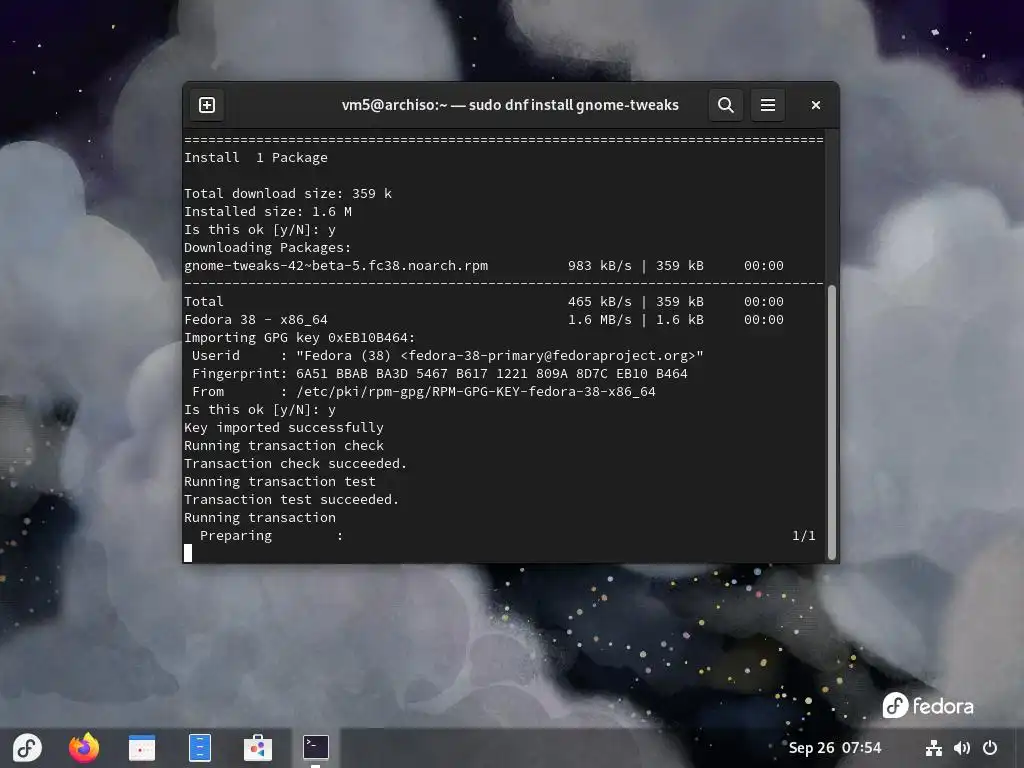
Task: Open the Calendar app in taskbar
Action: click(142, 747)
